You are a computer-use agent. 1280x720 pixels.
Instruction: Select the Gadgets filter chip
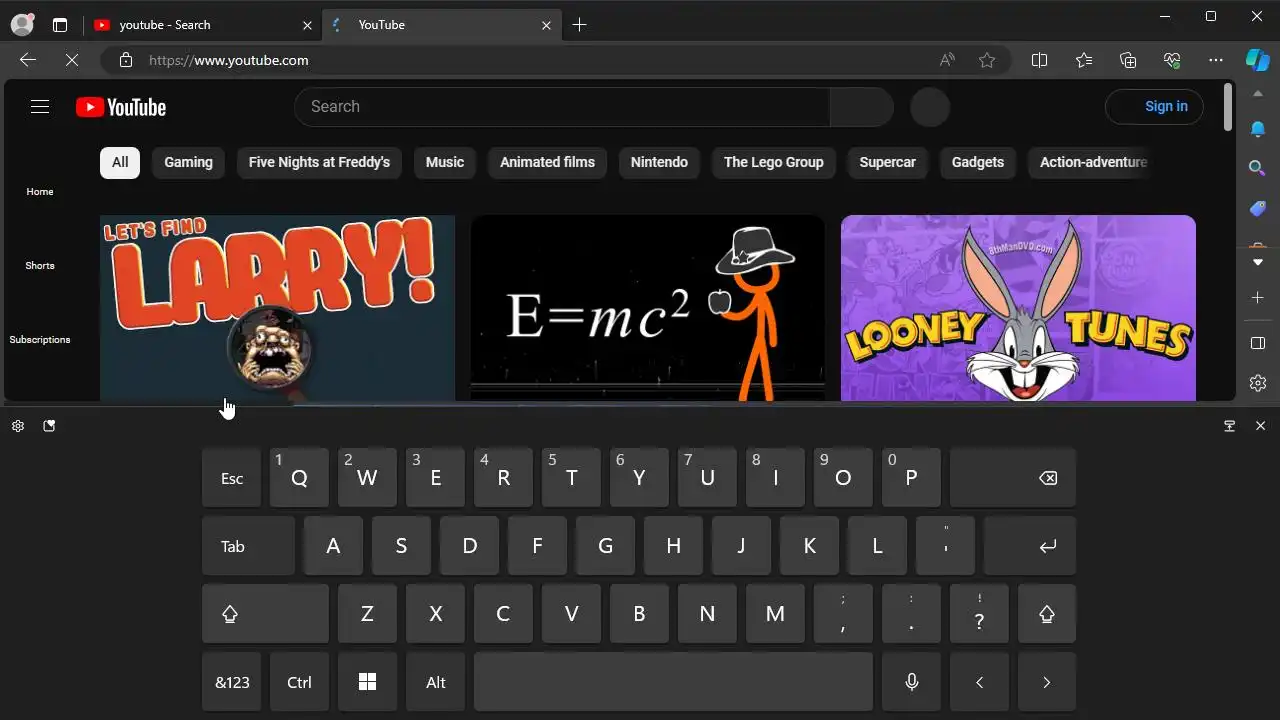[977, 162]
